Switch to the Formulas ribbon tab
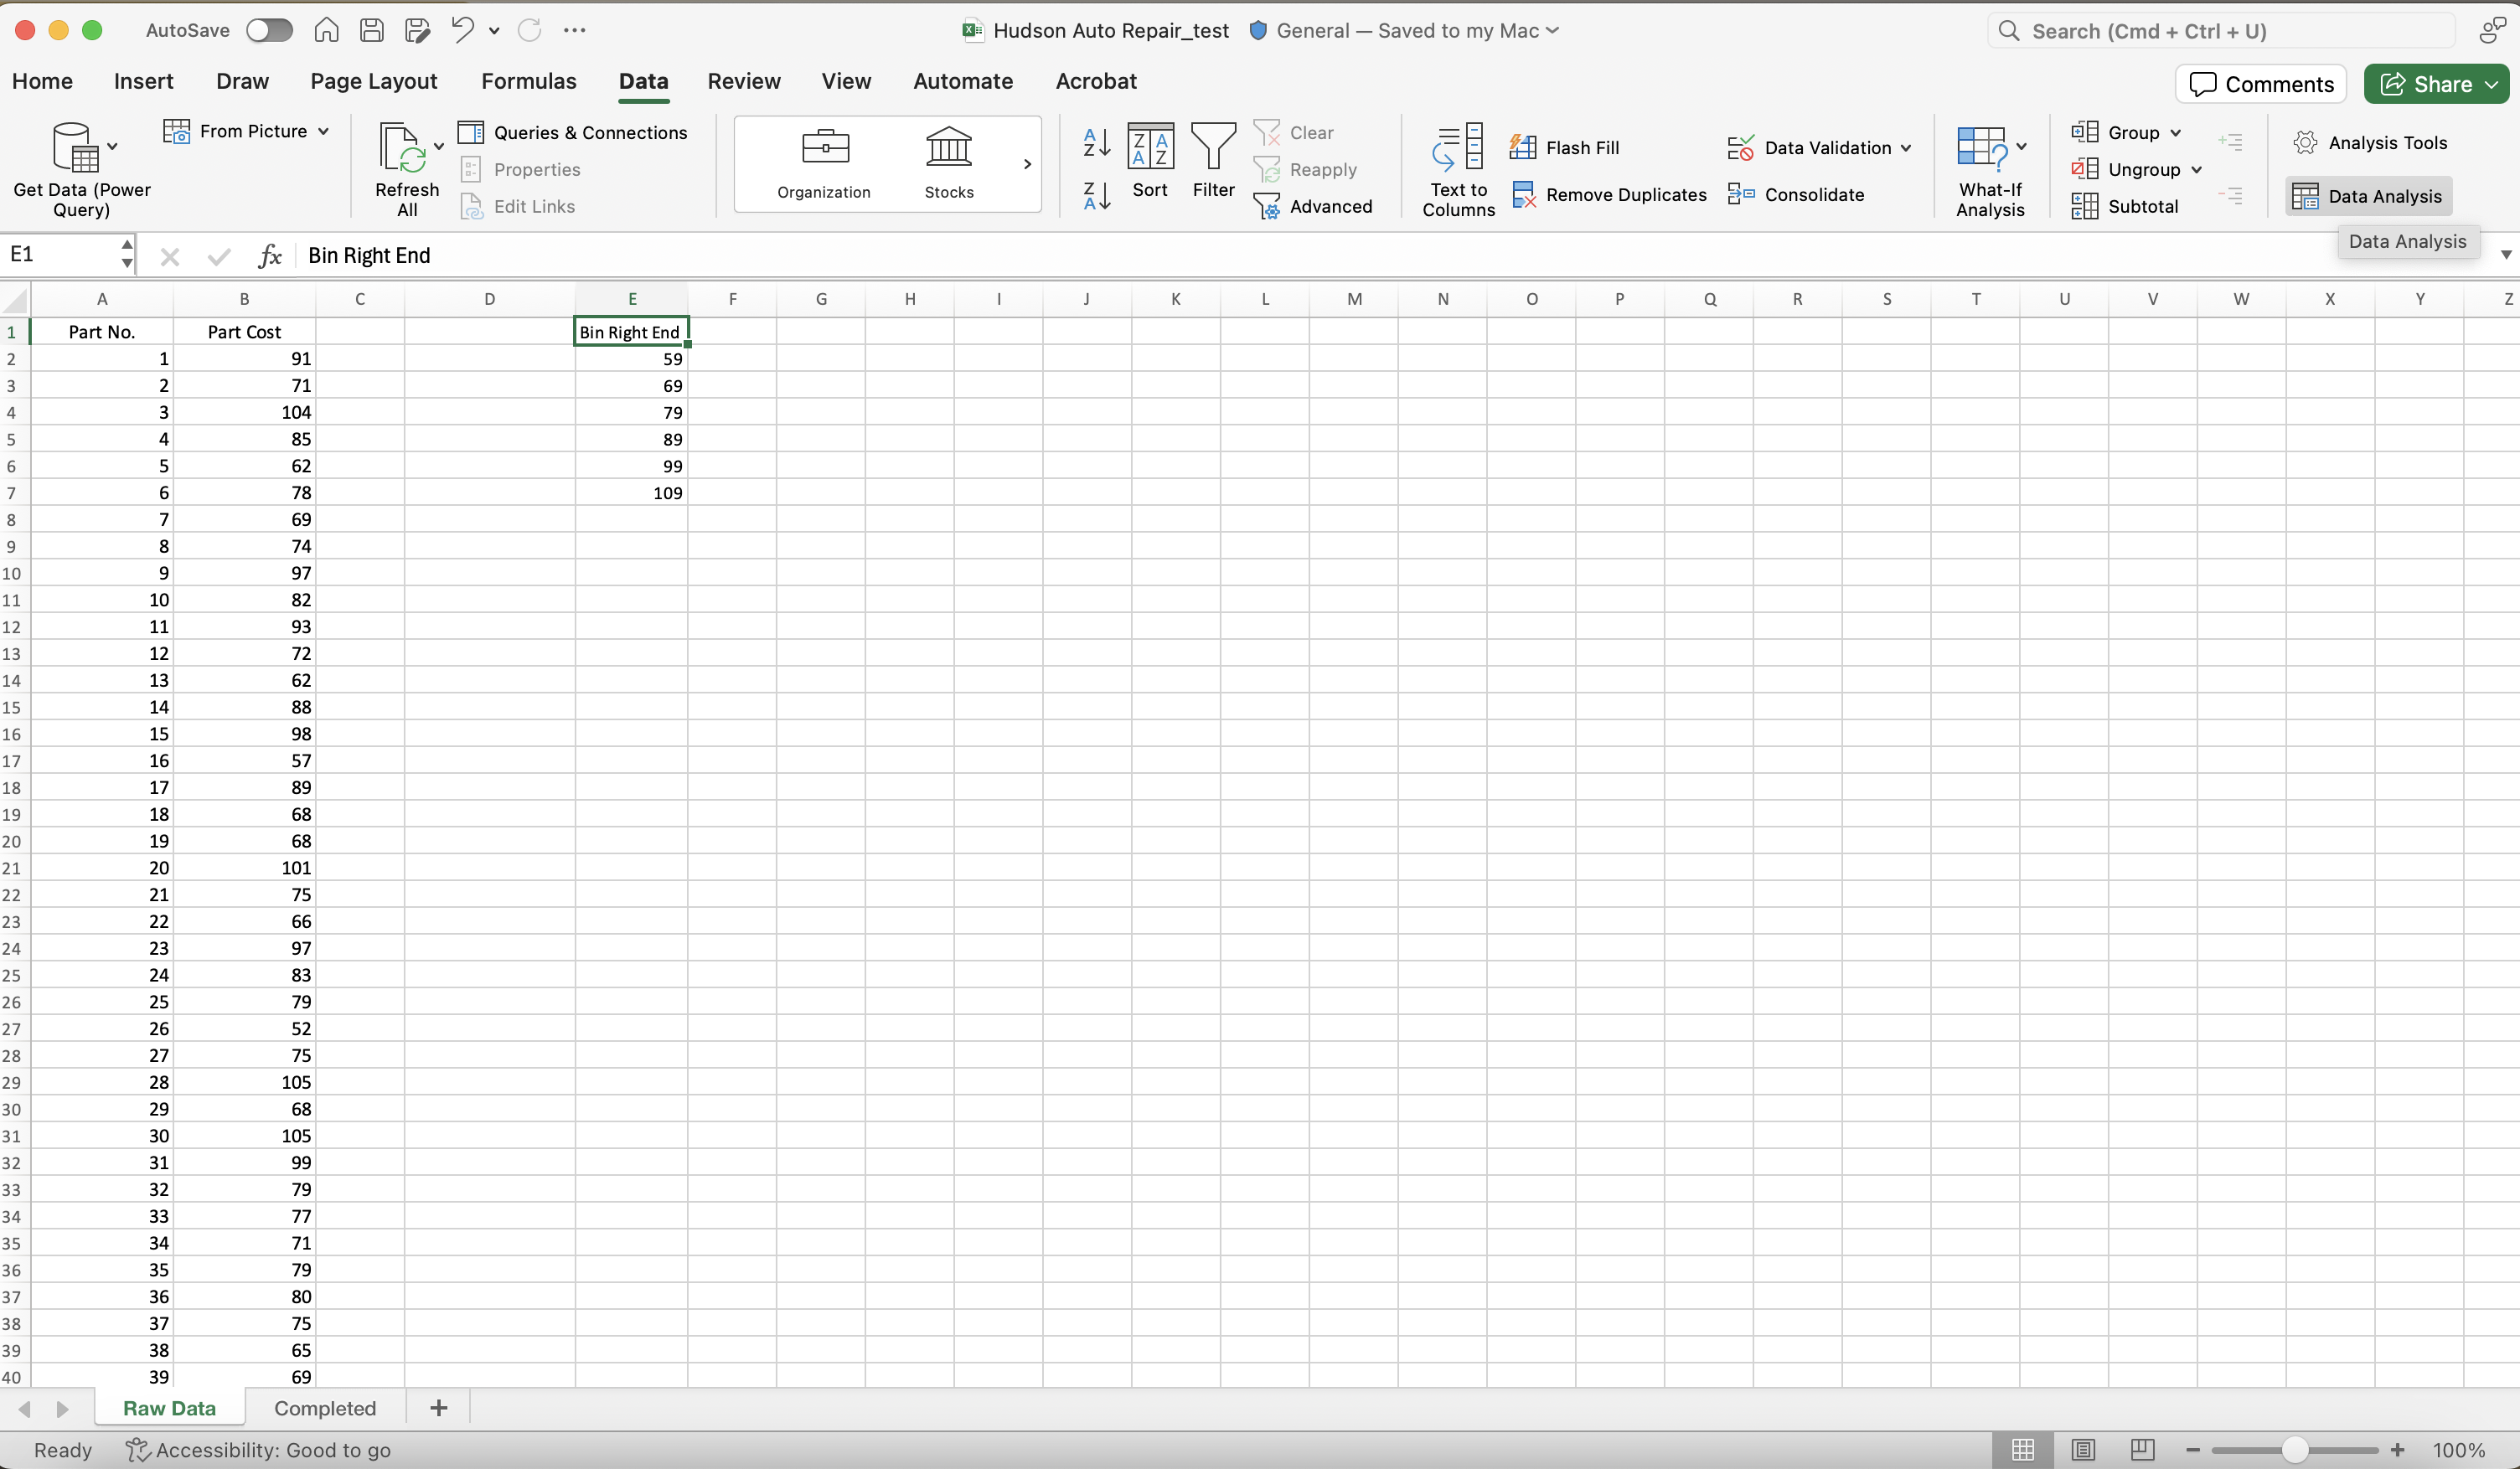The image size is (2520, 1469). tap(529, 81)
